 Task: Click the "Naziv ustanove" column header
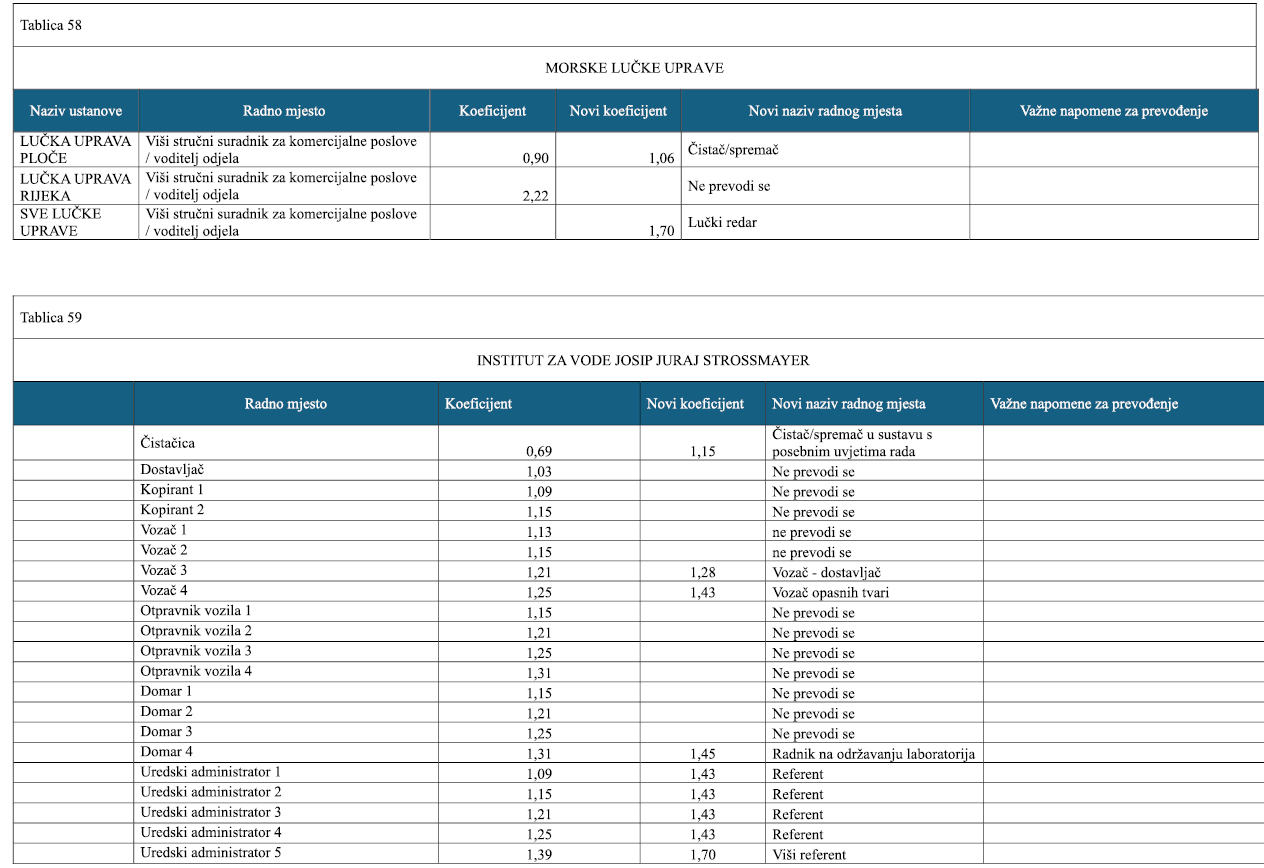76,111
